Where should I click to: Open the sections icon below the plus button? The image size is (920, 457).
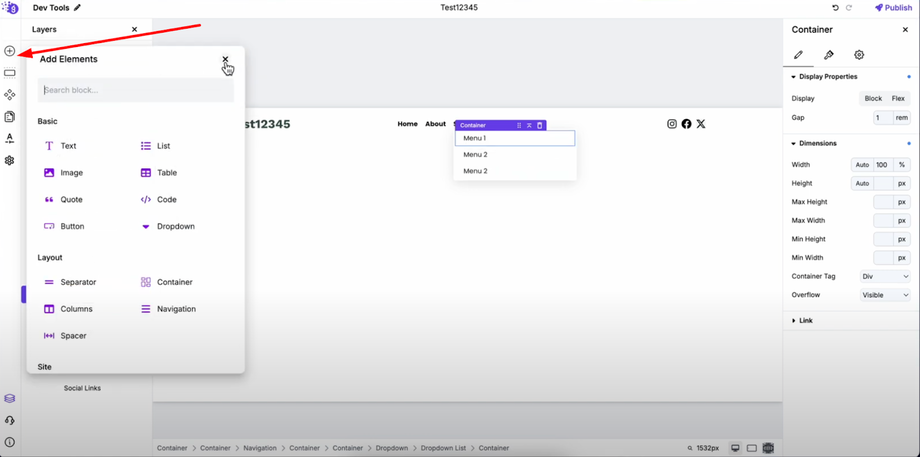click(x=9, y=73)
